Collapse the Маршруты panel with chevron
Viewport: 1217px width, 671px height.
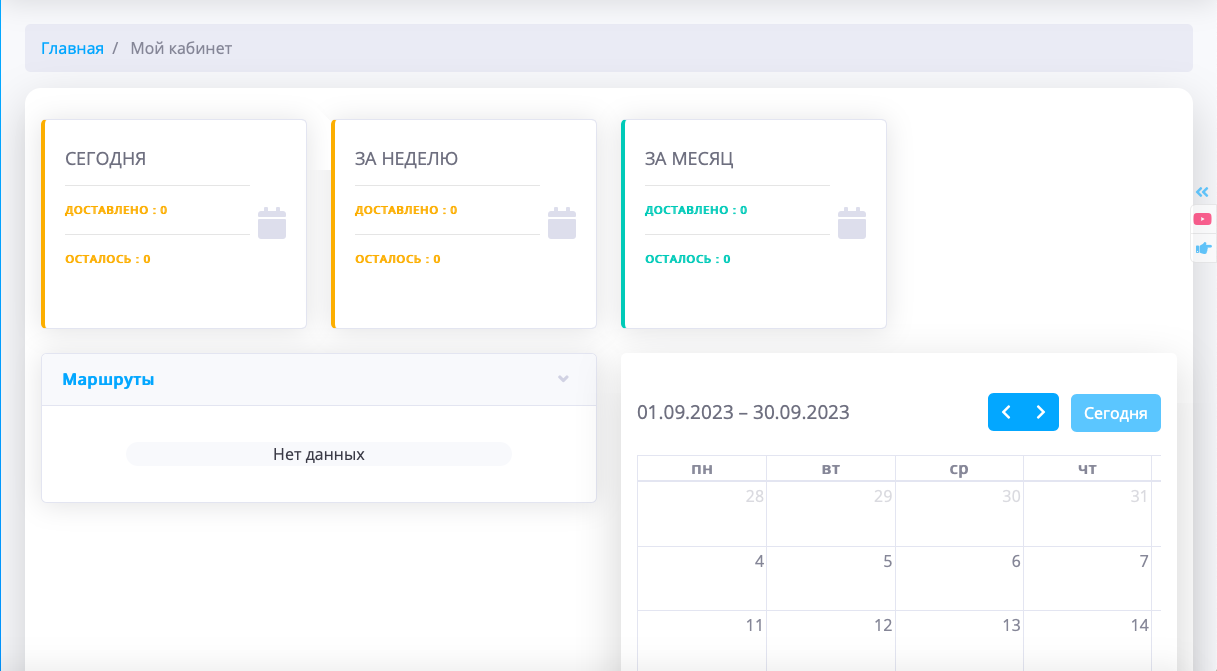563,379
